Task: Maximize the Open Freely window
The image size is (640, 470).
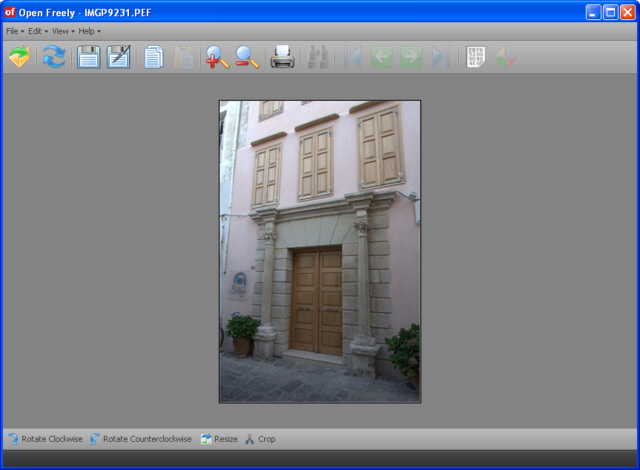Action: (x=611, y=12)
